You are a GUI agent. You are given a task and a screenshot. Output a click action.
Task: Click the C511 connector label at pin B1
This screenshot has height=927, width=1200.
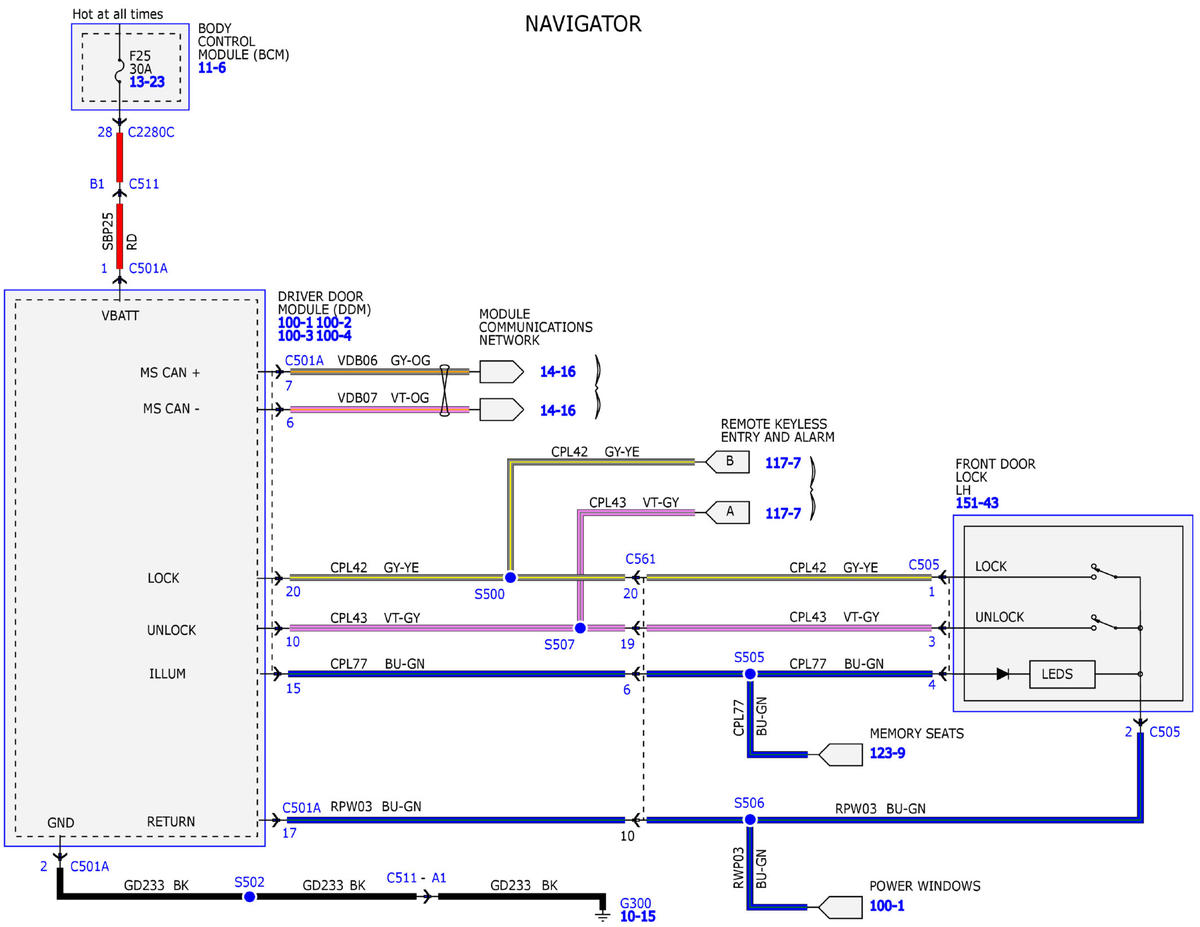pos(144,184)
